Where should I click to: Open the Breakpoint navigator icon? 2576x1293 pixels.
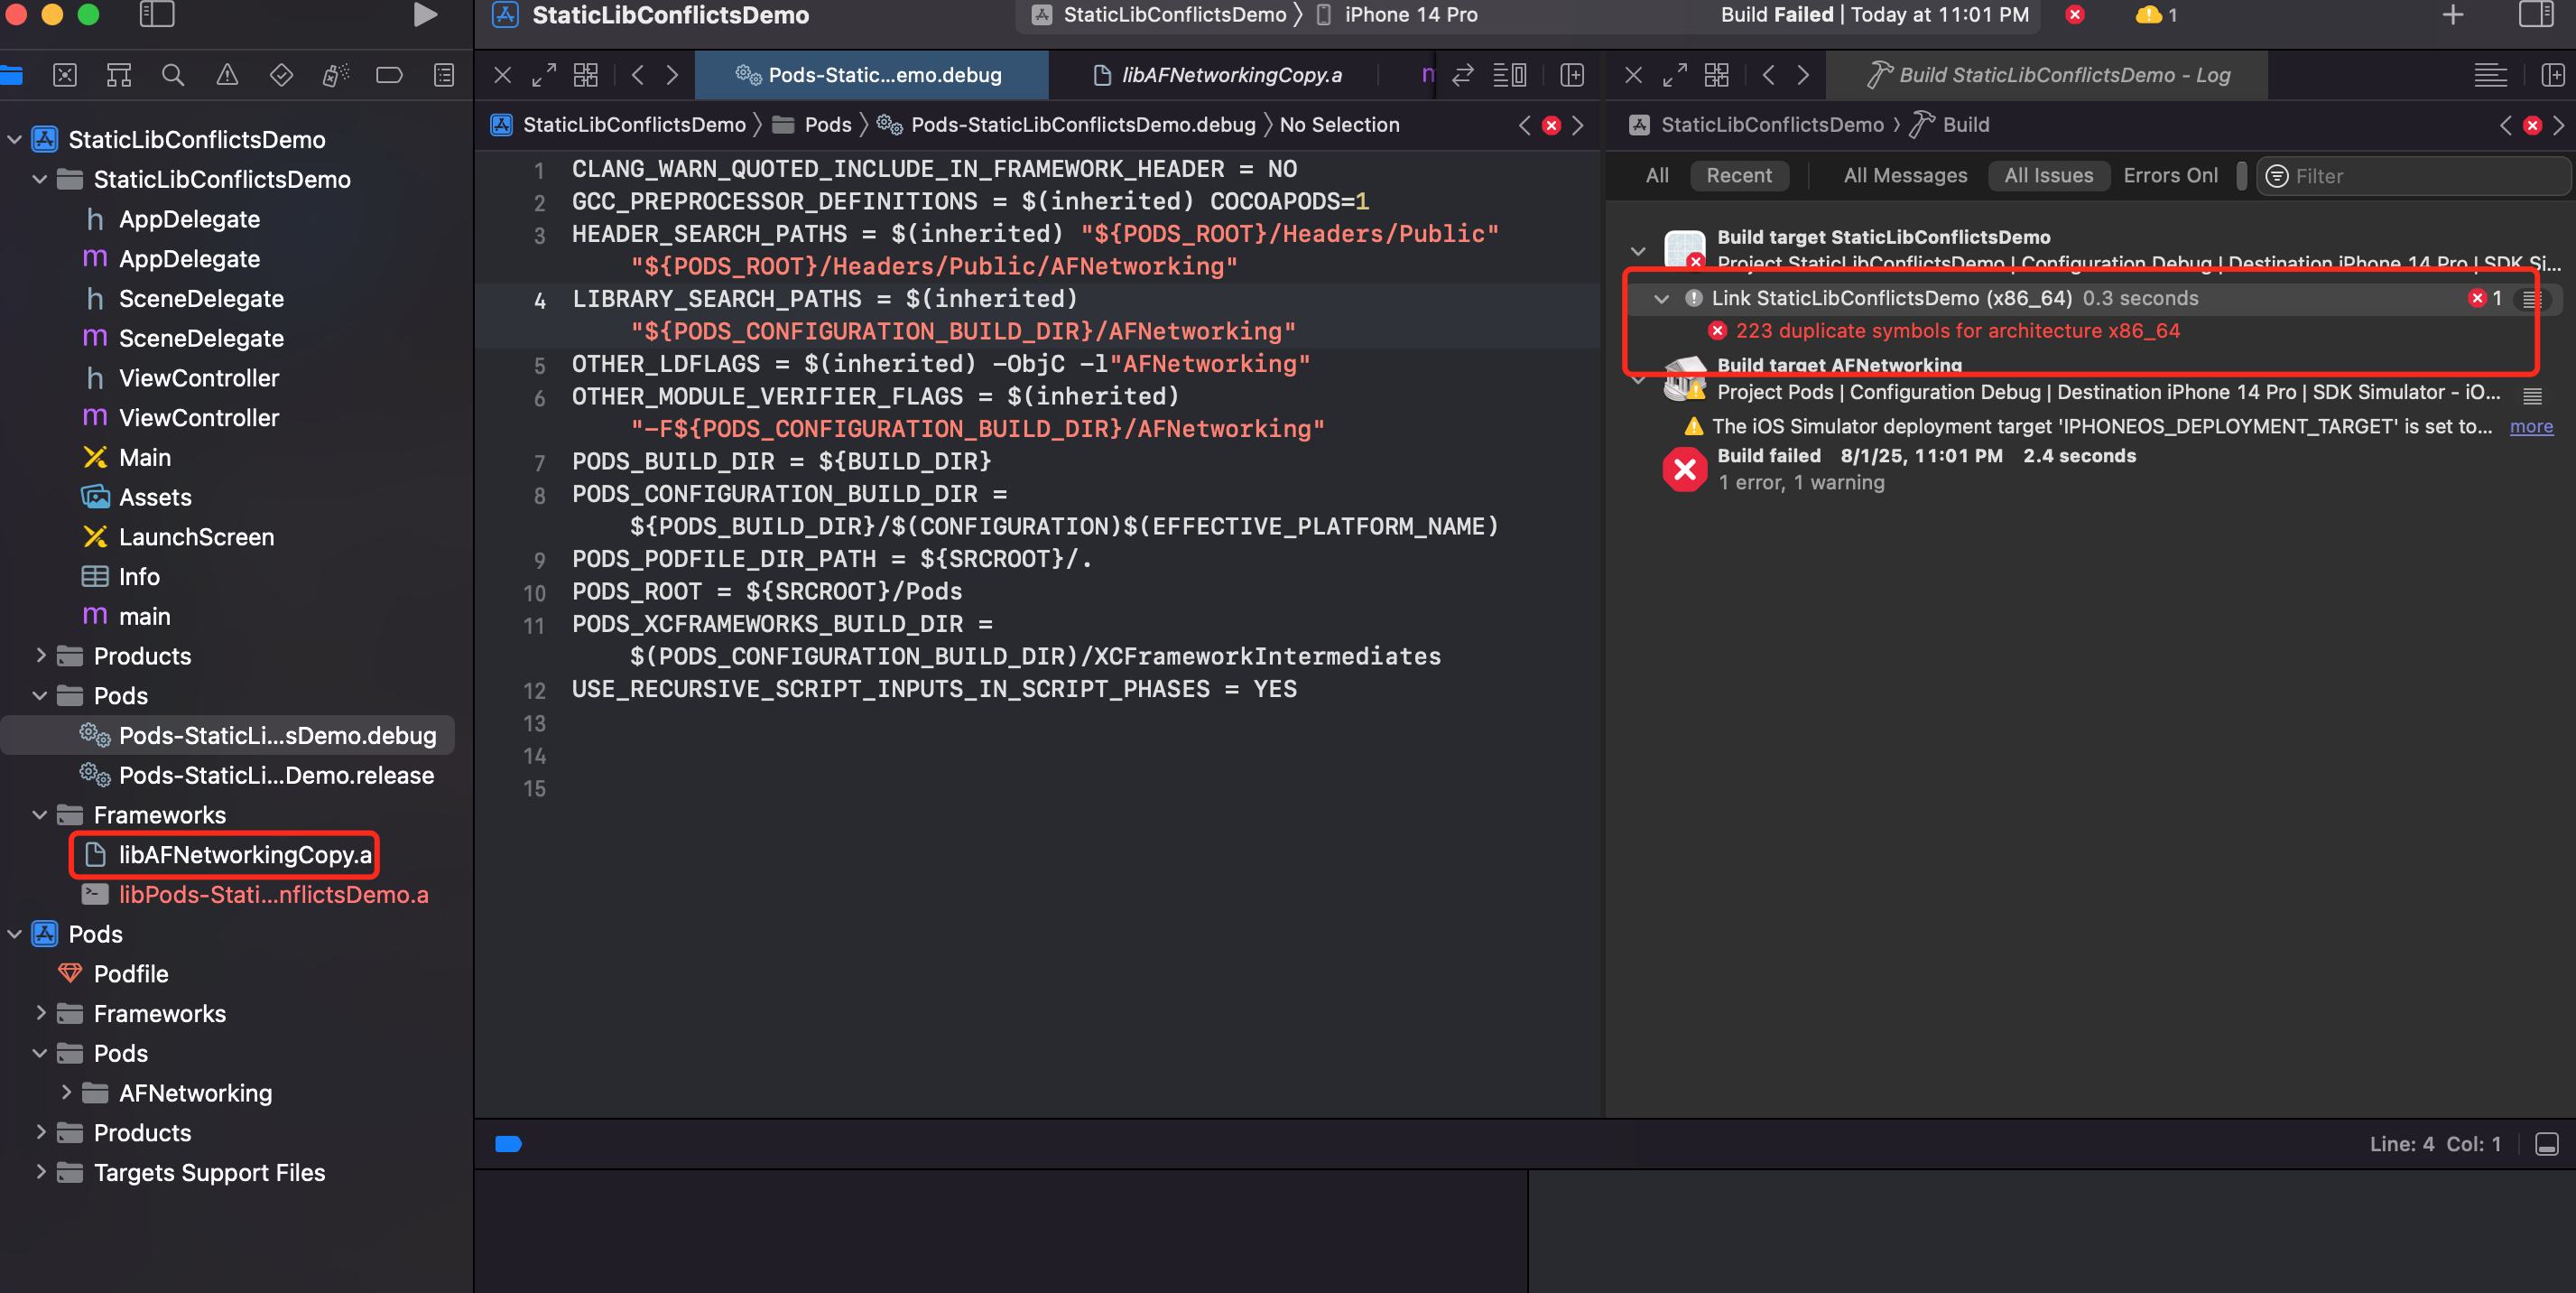click(x=389, y=75)
